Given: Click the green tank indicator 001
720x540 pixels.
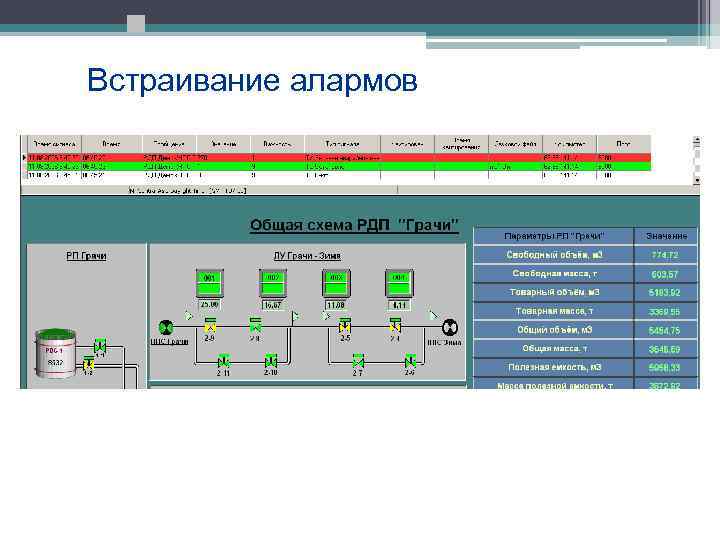Looking at the screenshot, I should coord(209,283).
